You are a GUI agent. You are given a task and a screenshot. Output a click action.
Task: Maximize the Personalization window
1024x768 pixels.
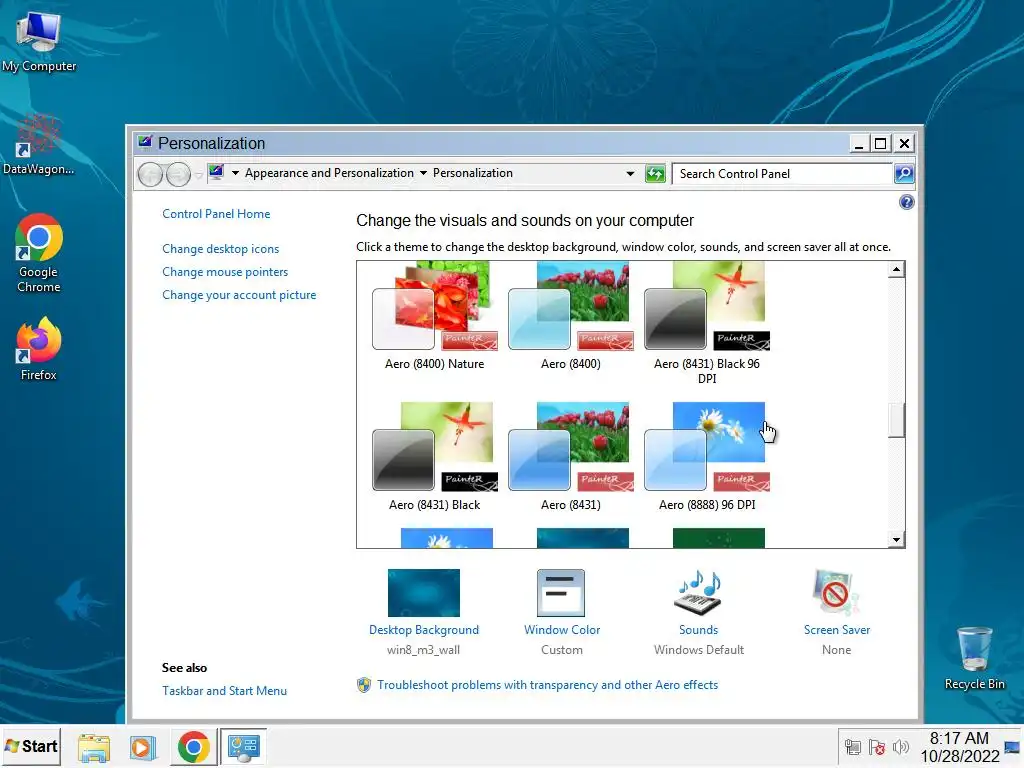click(881, 144)
